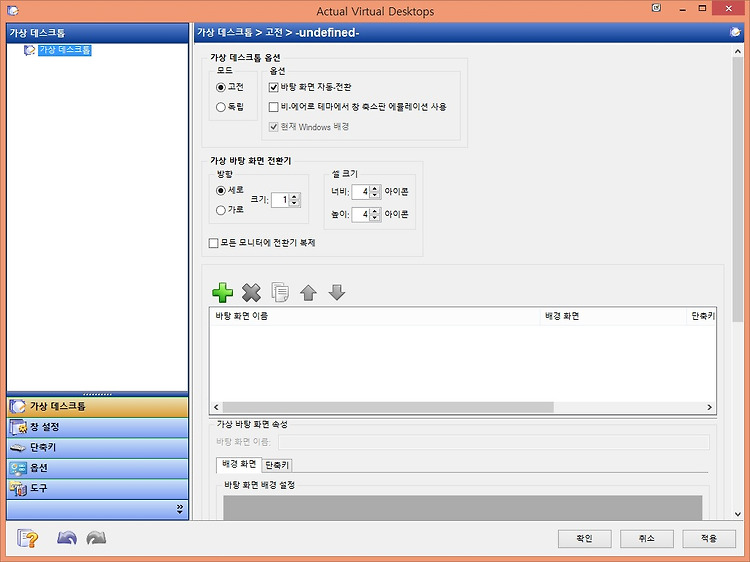
Task: Click the 확인 button
Action: point(585,539)
